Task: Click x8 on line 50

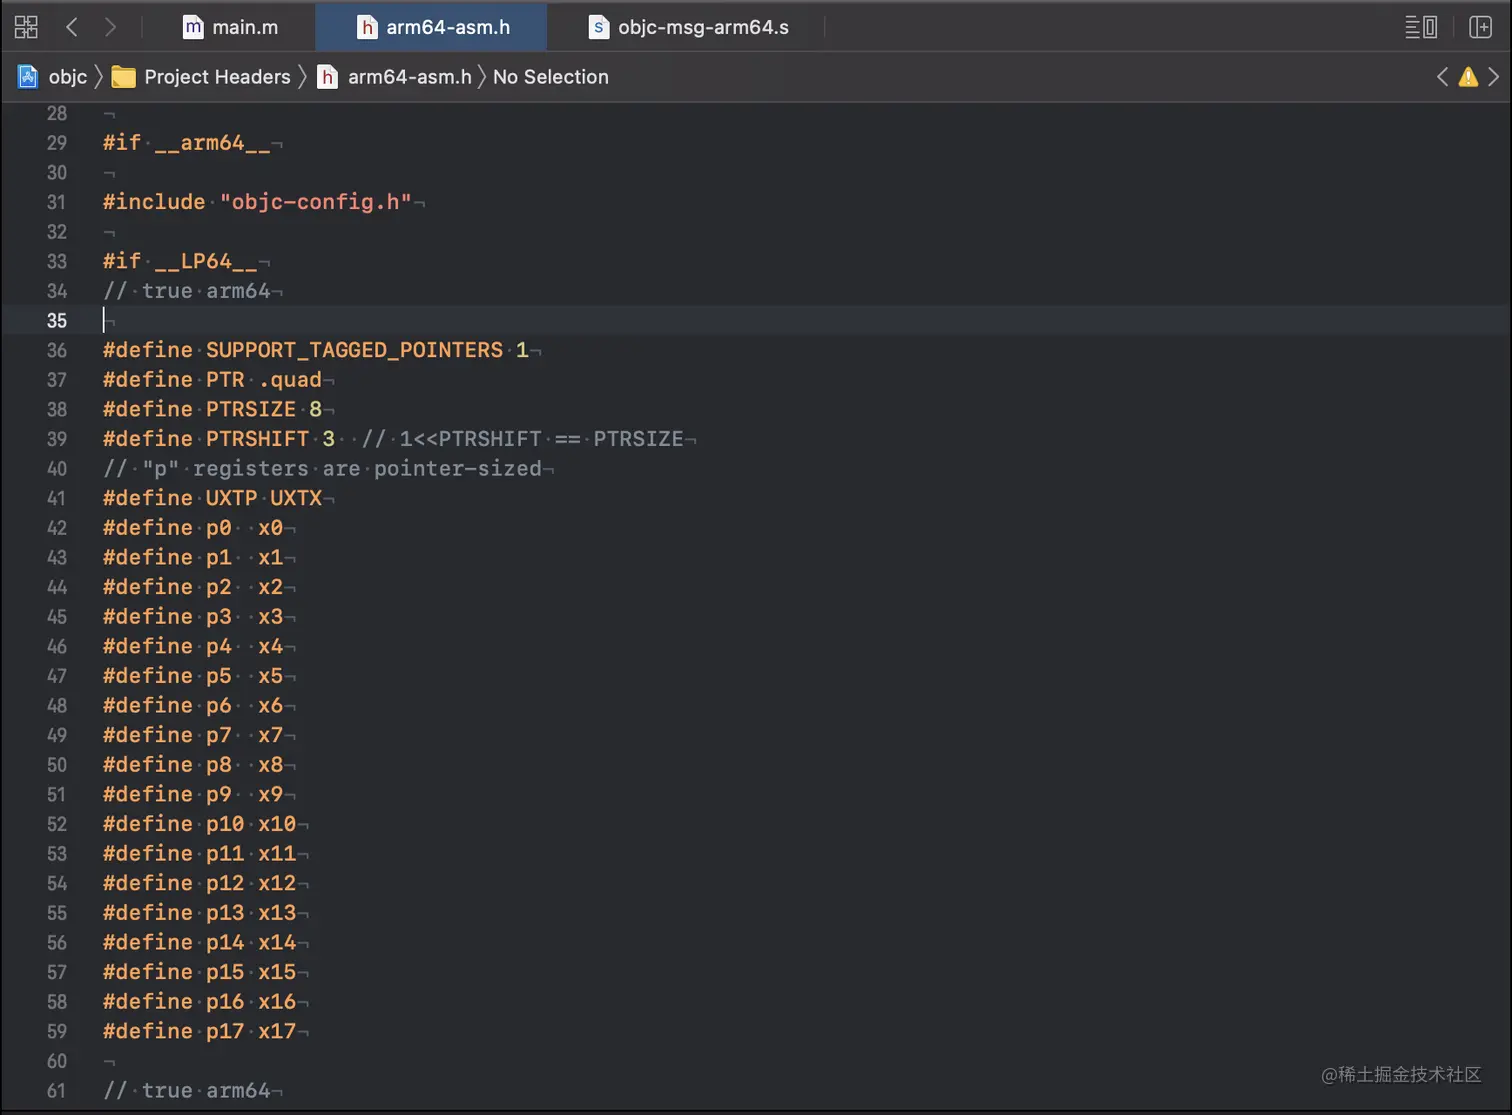Action: point(270,765)
